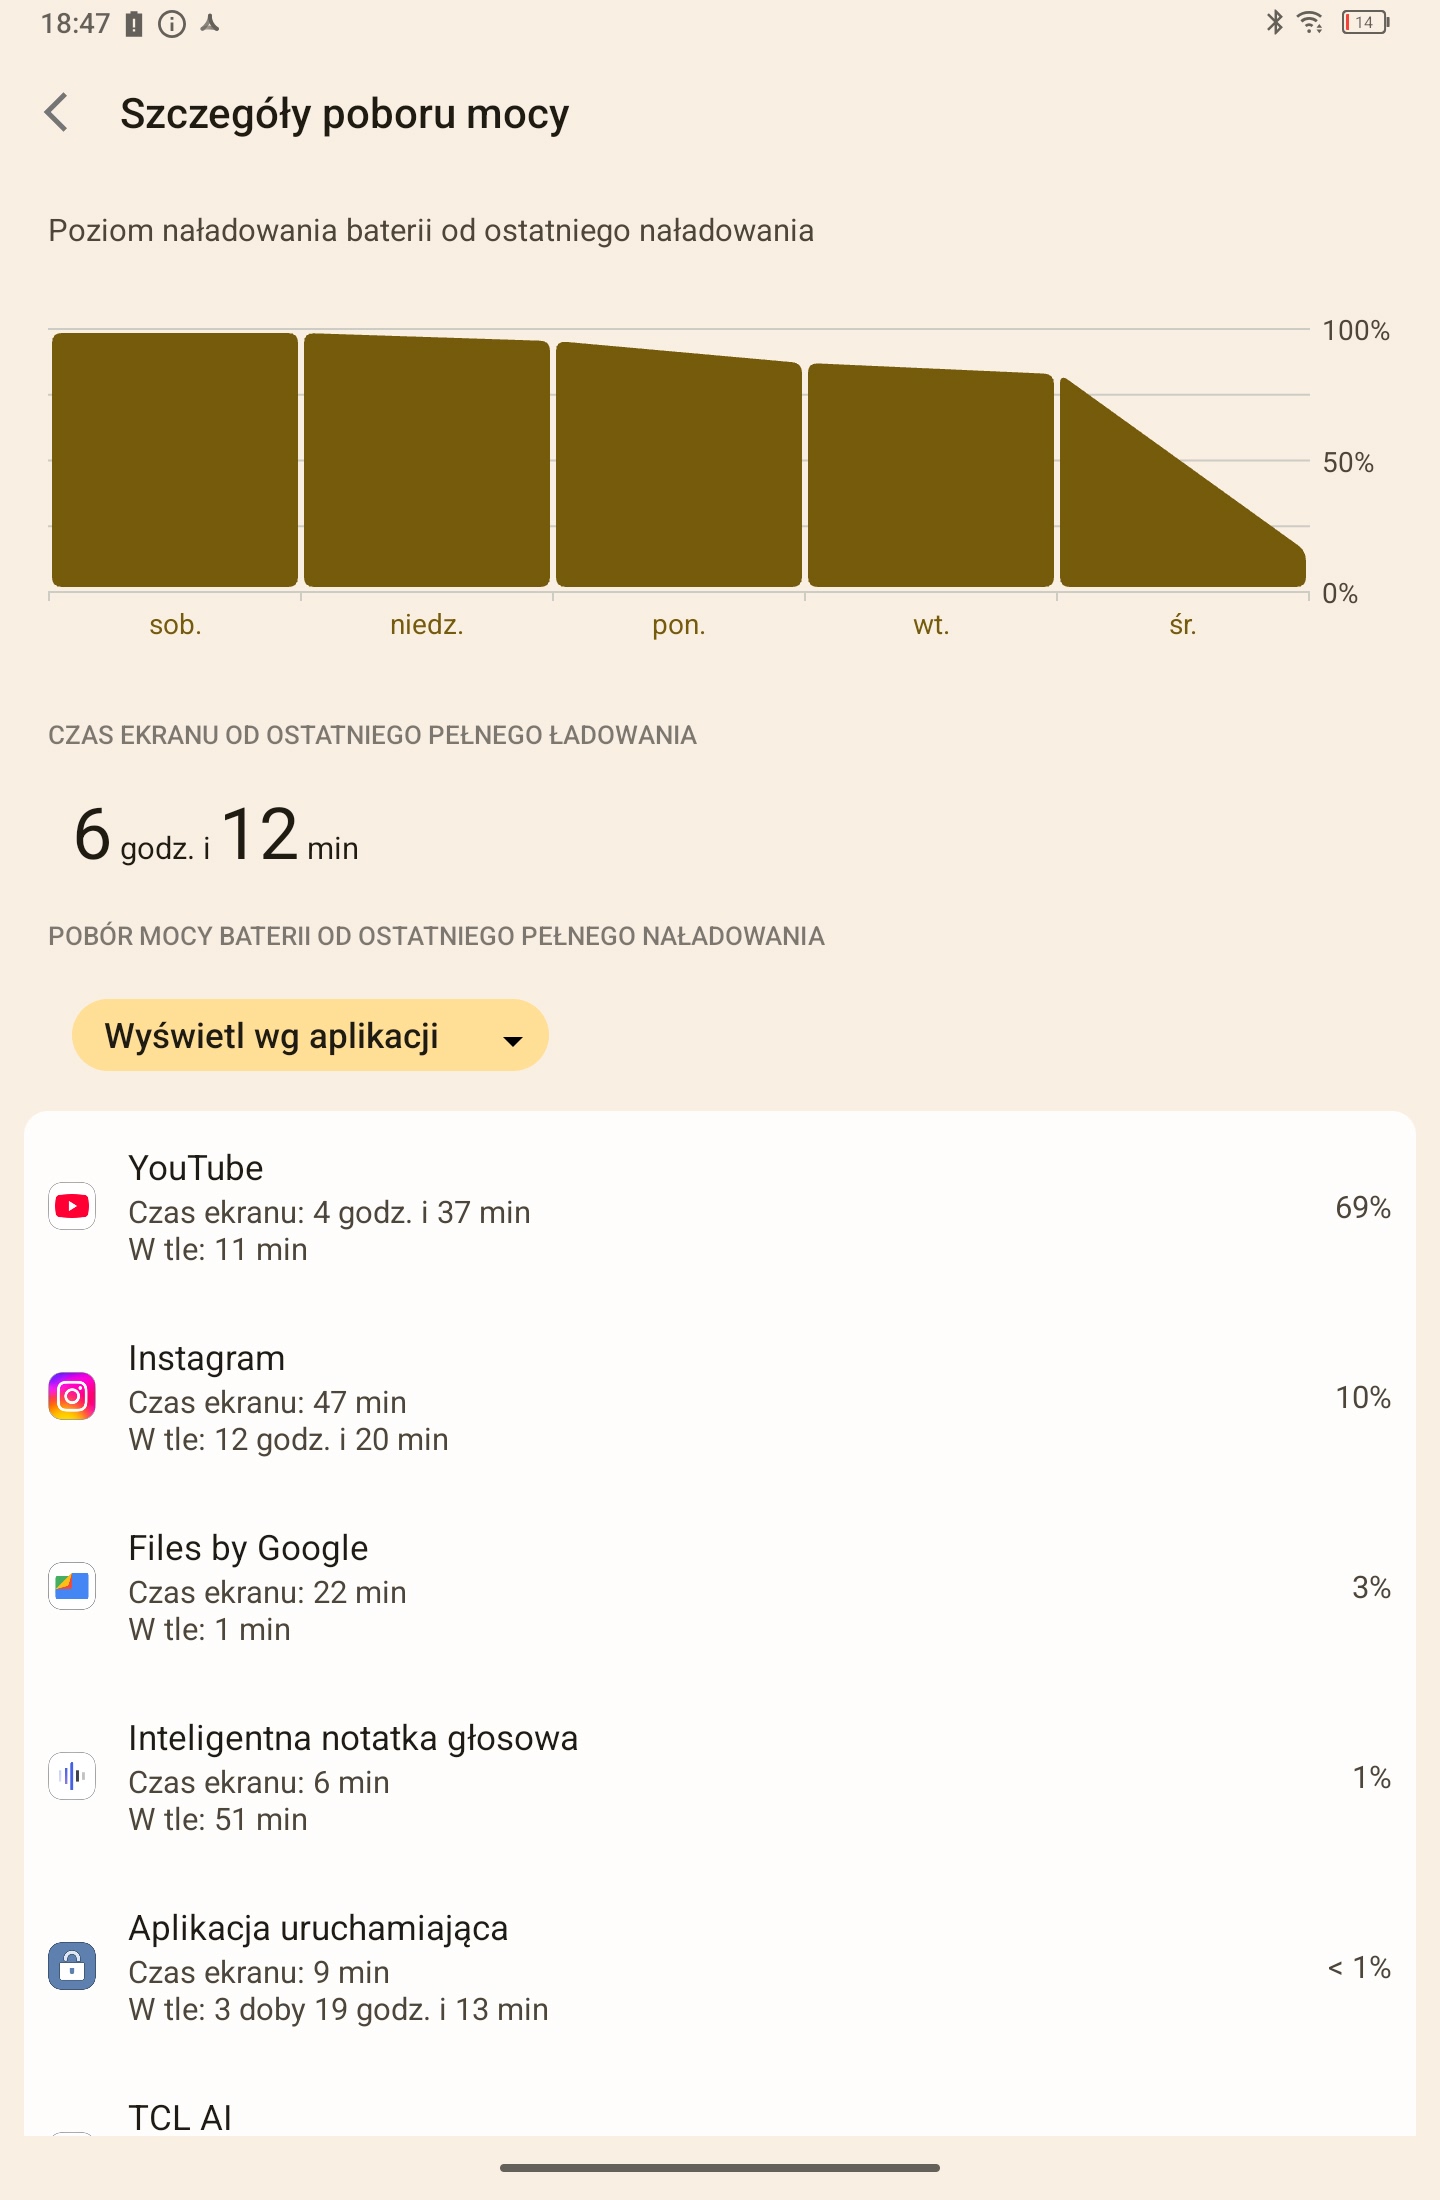Viewport: 1440px width, 2200px height.
Task: Tap the pon. day label
Action: pos(679,625)
